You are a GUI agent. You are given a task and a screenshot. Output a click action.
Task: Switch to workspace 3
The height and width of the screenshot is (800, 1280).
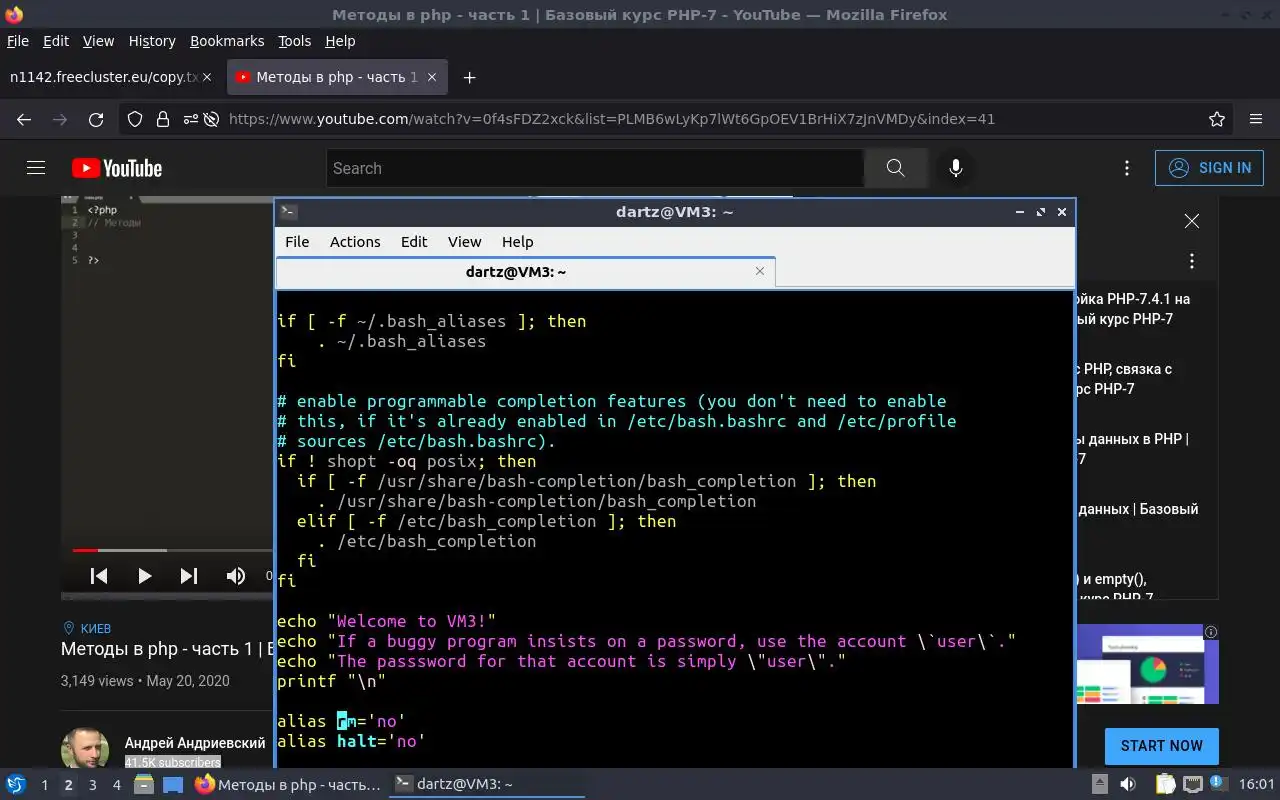tap(92, 785)
